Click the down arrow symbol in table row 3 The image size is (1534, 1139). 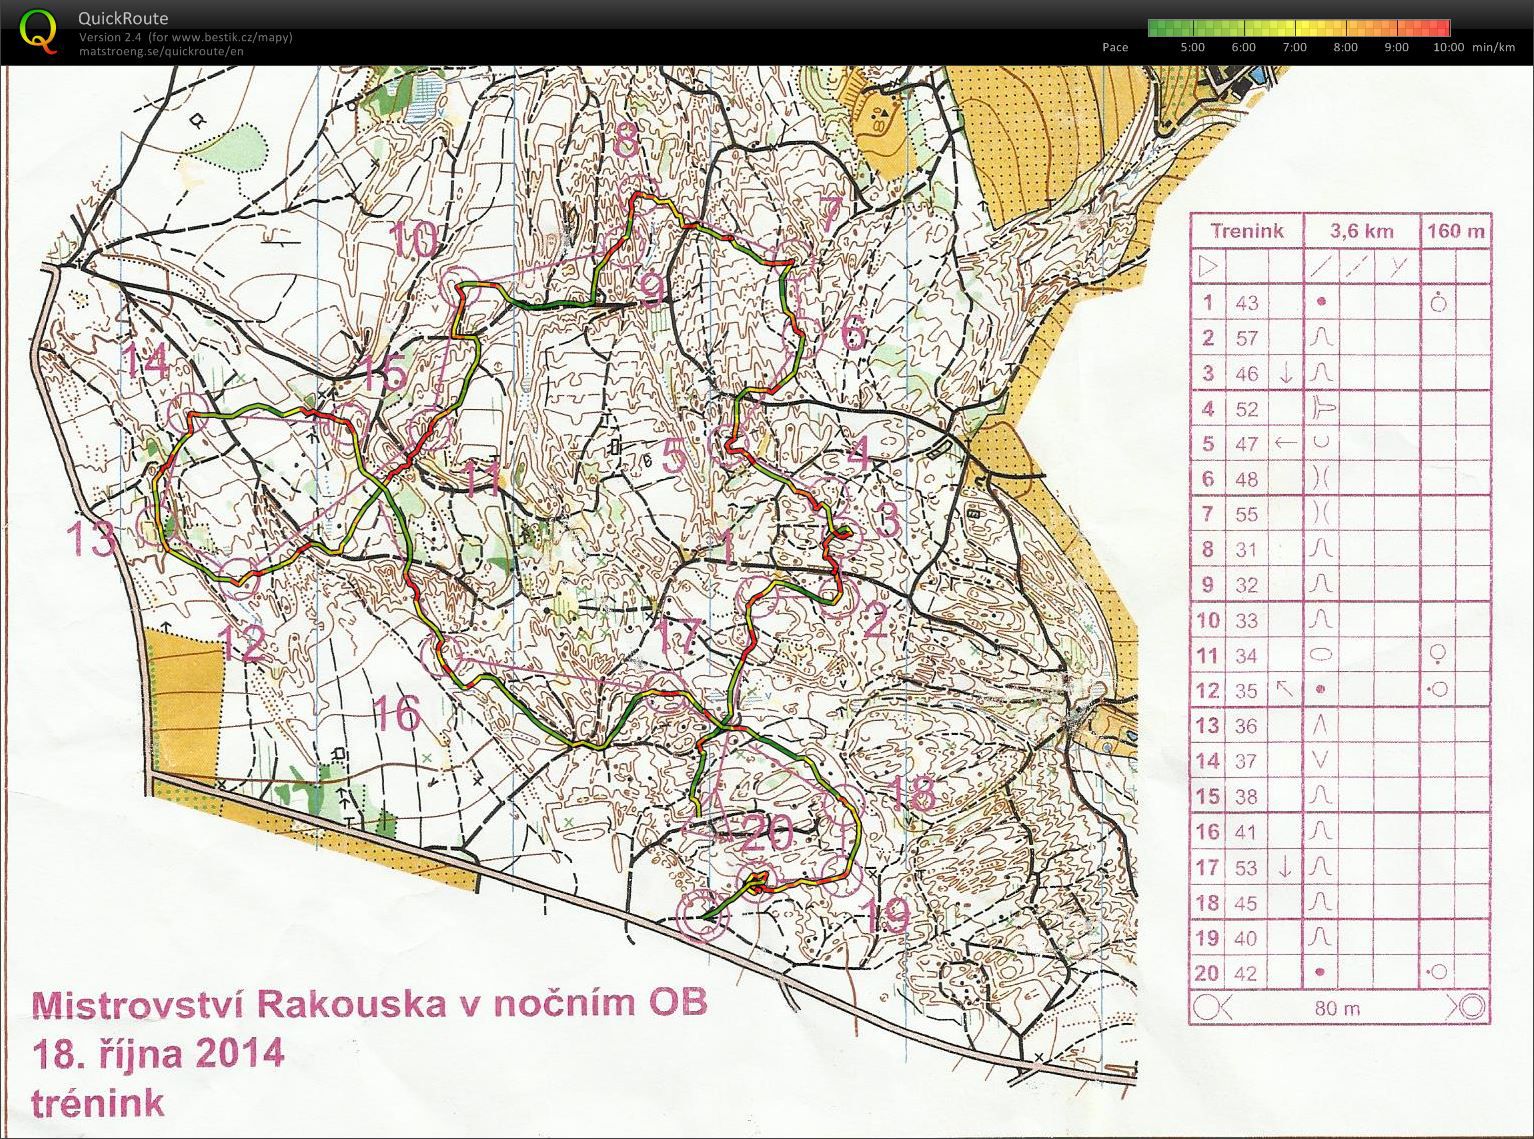(1286, 373)
